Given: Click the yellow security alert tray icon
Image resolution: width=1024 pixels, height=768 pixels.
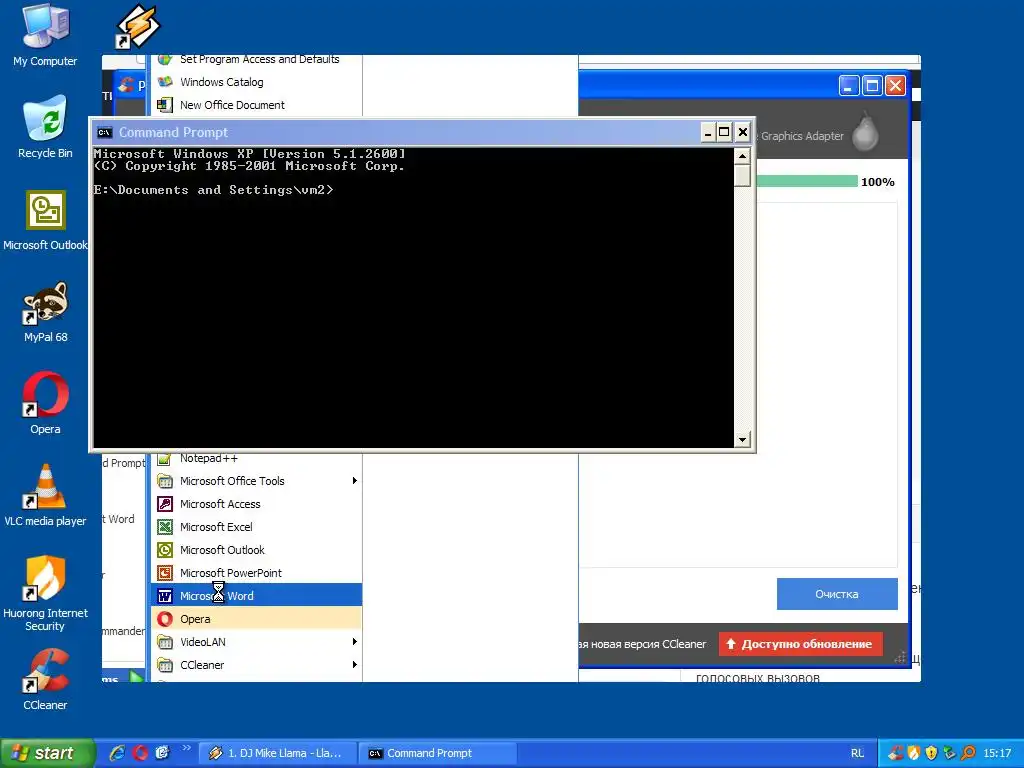Looking at the screenshot, I should (x=931, y=753).
